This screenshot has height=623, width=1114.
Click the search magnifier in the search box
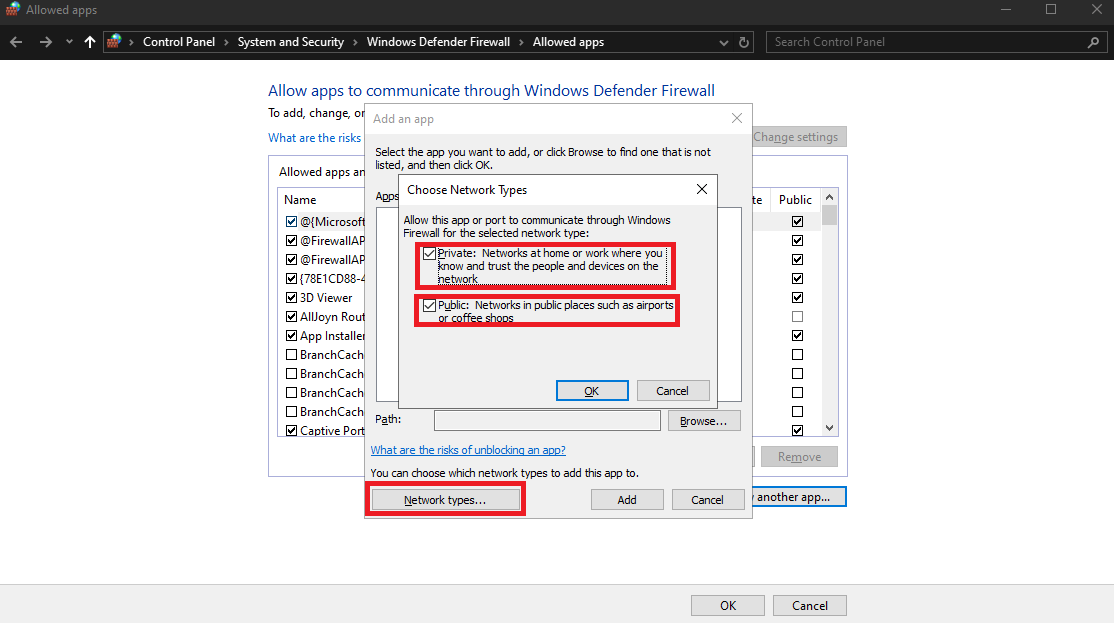tap(1094, 41)
